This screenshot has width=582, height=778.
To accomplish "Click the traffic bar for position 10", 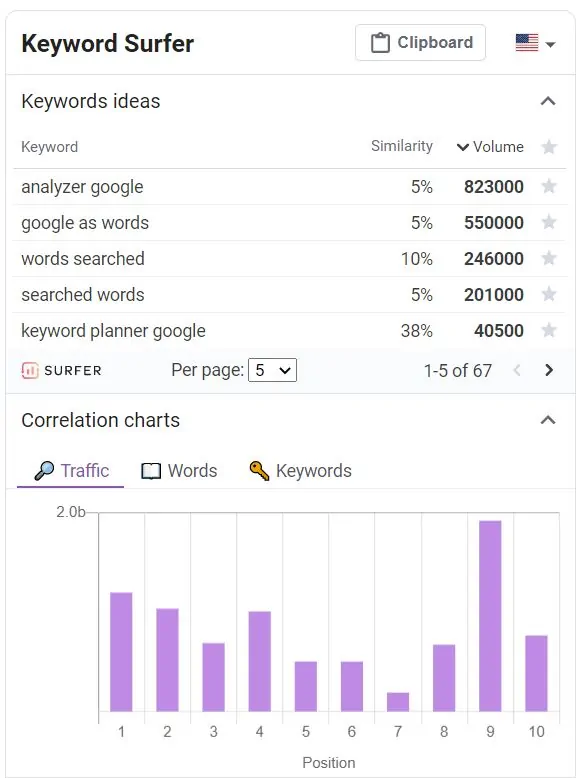I will (536, 673).
